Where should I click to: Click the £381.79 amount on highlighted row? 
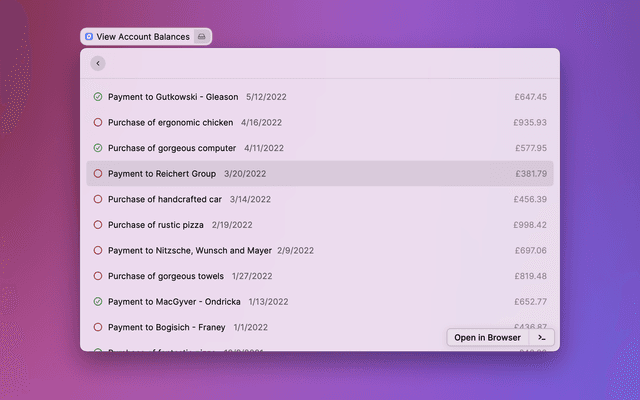pyautogui.click(x=530, y=174)
